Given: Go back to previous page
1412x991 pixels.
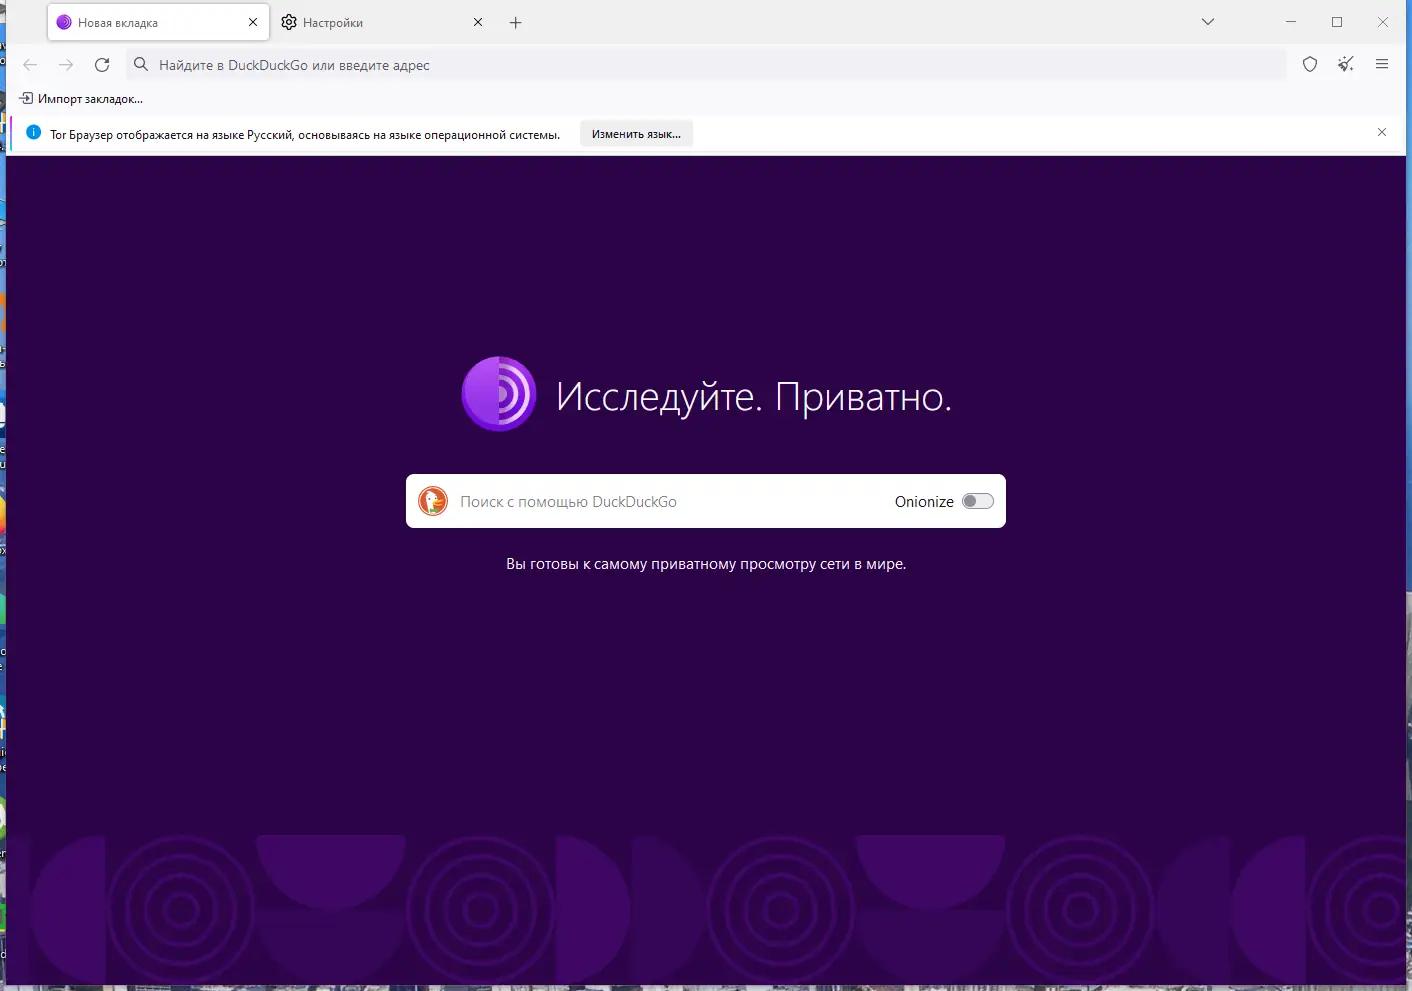Looking at the screenshot, I should (30, 65).
